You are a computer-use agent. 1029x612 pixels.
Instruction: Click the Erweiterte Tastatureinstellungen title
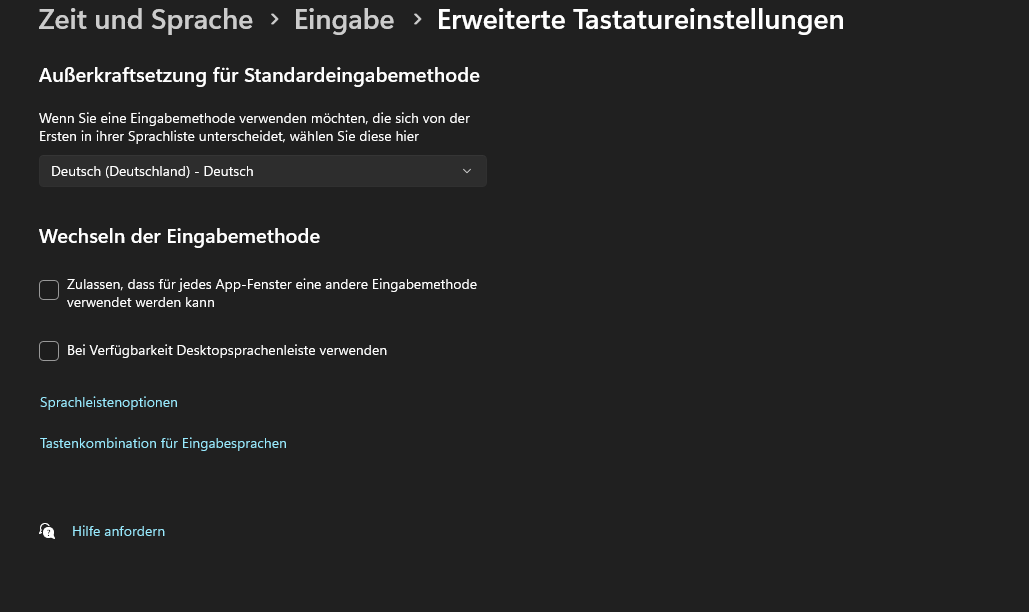(x=640, y=20)
